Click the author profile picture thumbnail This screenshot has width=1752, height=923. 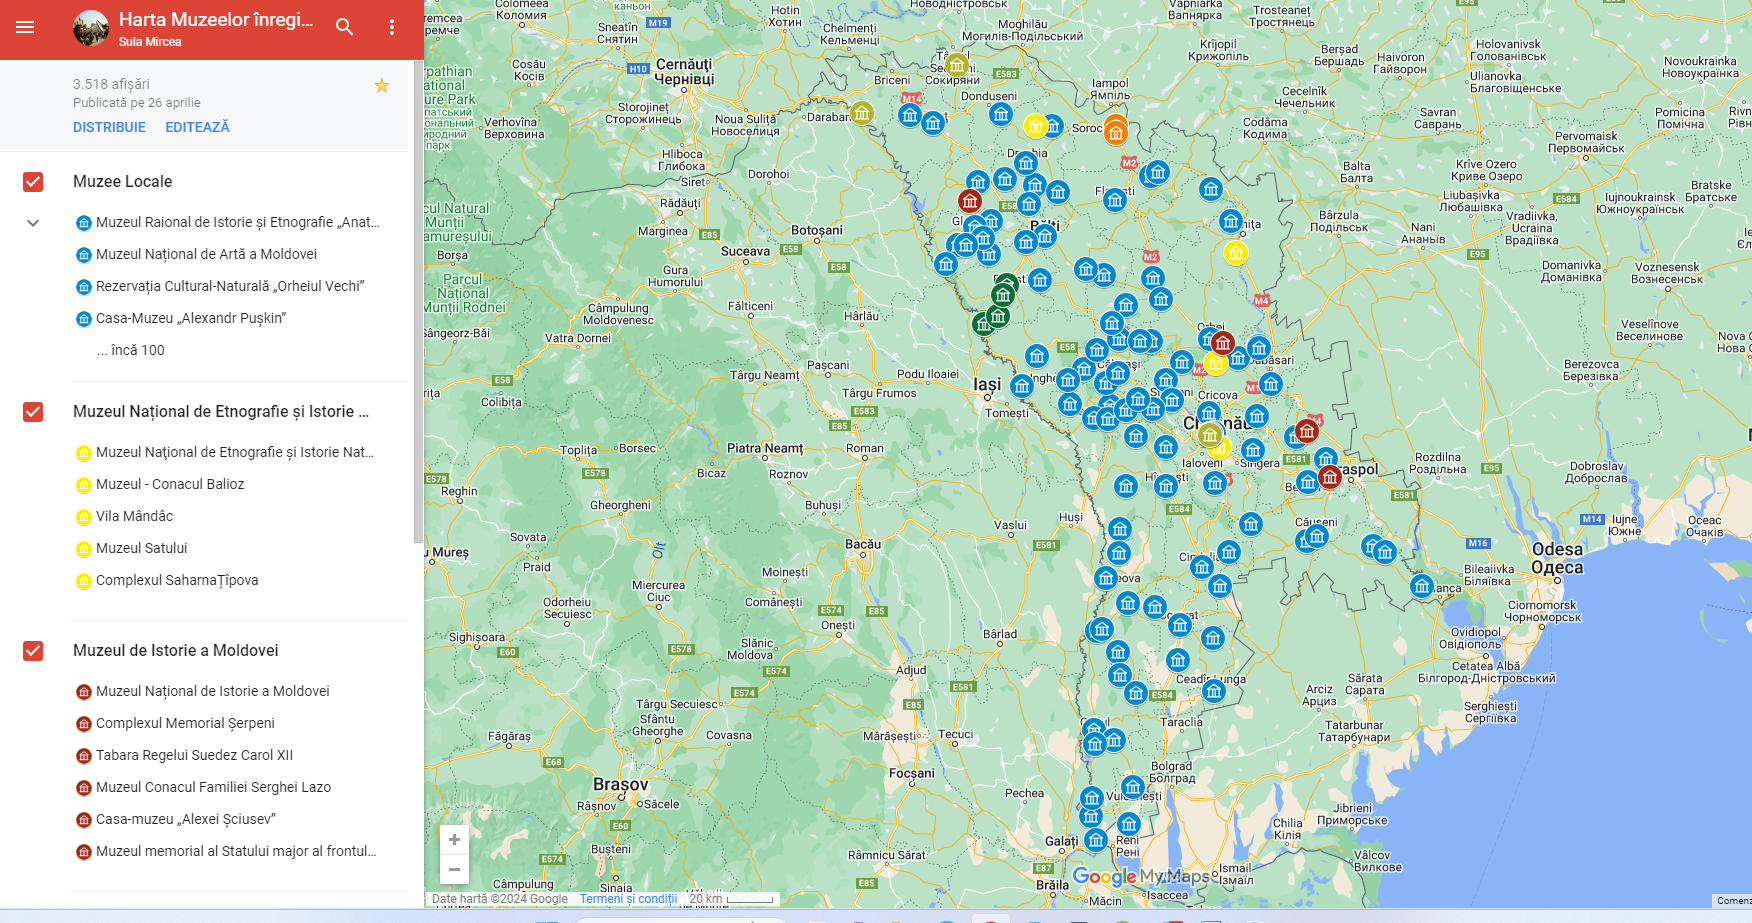point(91,28)
